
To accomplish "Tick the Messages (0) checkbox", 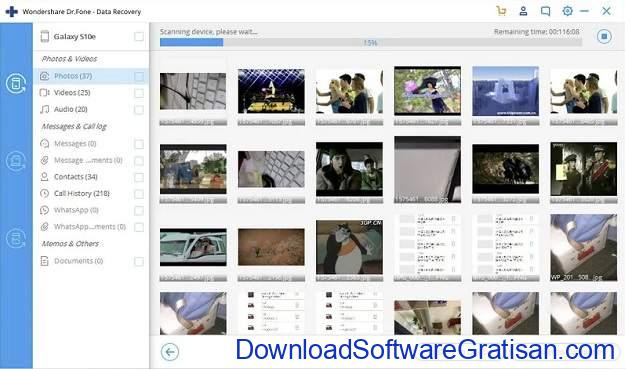I will point(139,144).
